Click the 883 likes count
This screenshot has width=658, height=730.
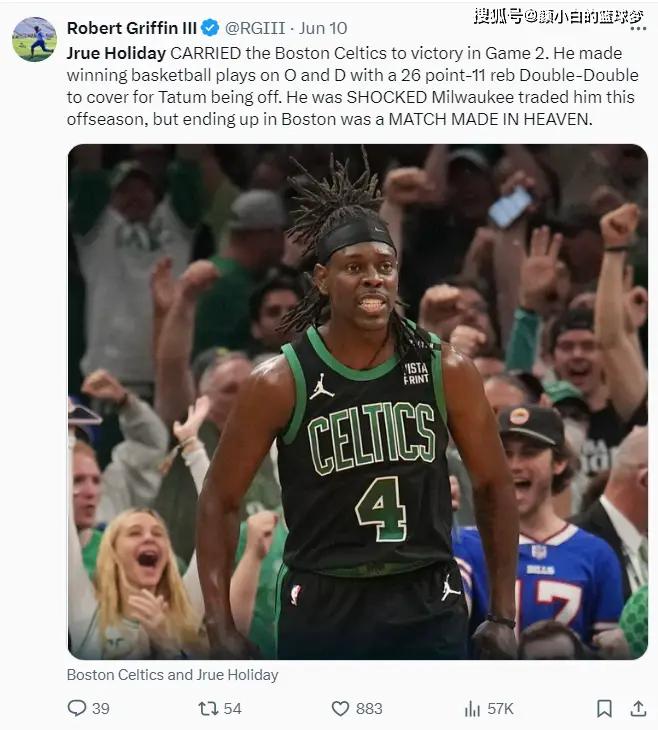(x=369, y=709)
